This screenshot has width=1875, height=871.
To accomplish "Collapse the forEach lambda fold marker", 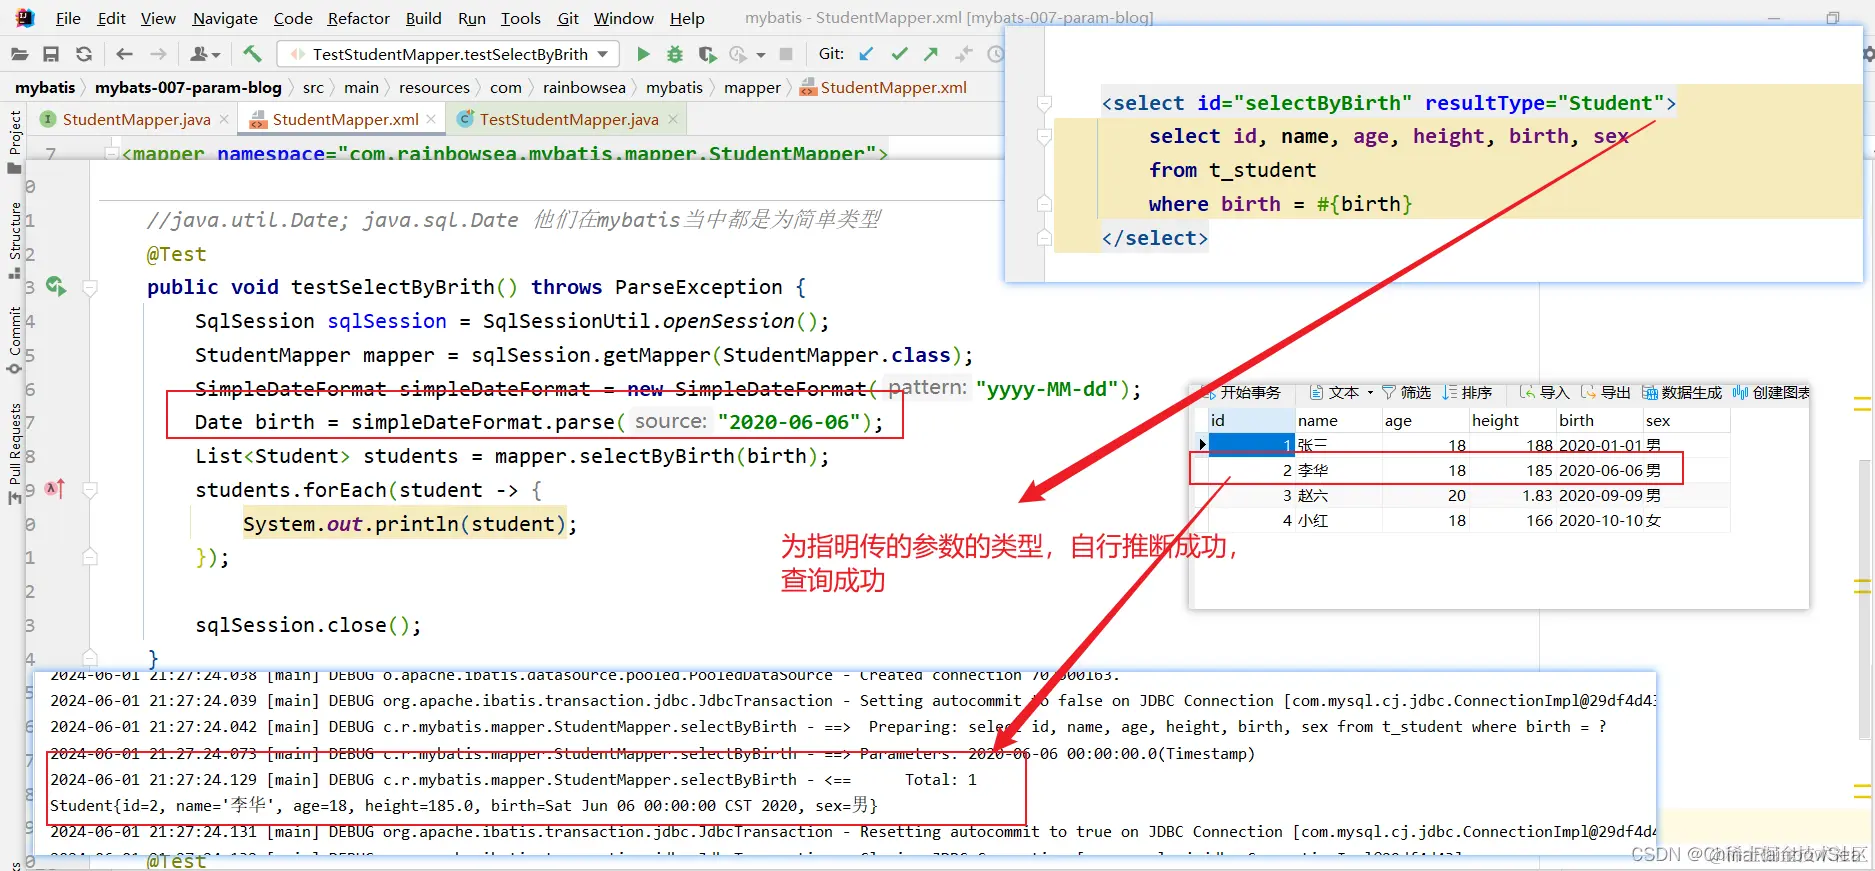I will [x=90, y=490].
